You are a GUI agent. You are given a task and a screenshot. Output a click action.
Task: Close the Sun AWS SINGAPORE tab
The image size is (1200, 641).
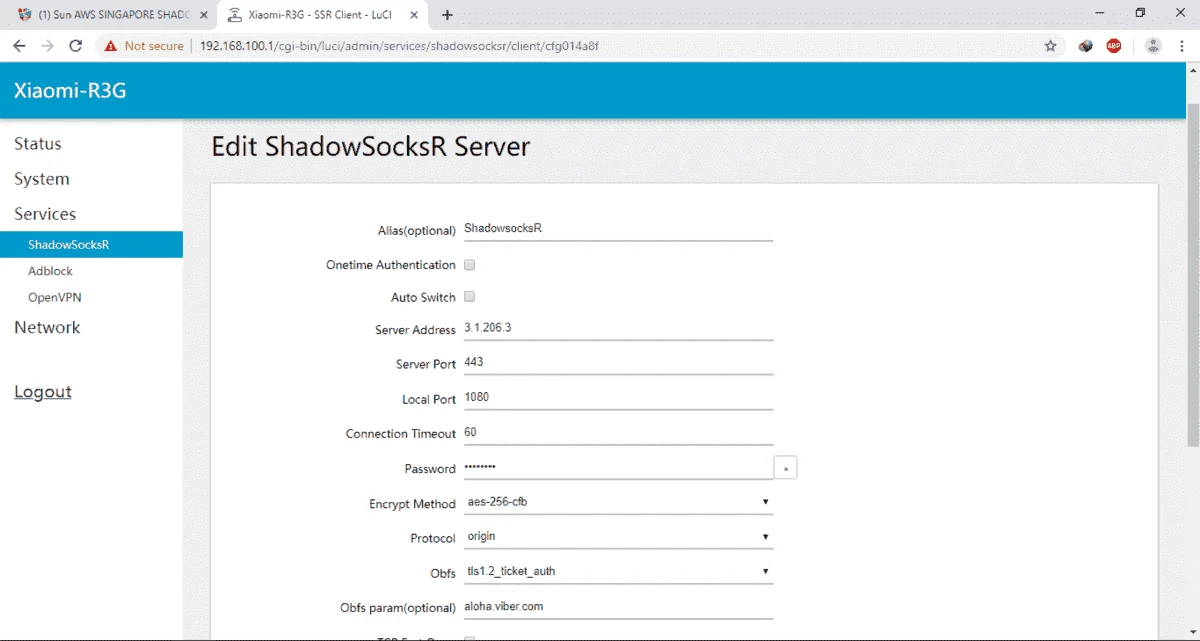click(203, 15)
